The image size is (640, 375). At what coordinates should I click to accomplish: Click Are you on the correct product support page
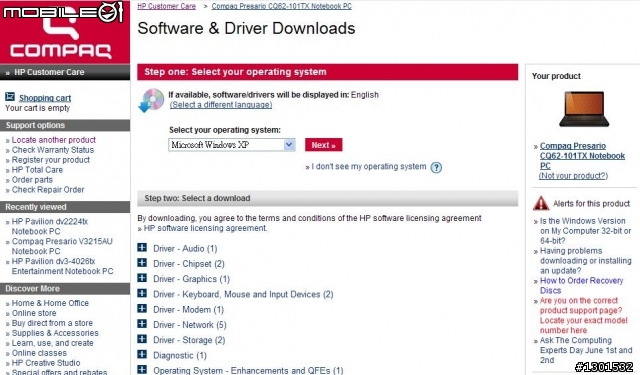[x=584, y=315]
